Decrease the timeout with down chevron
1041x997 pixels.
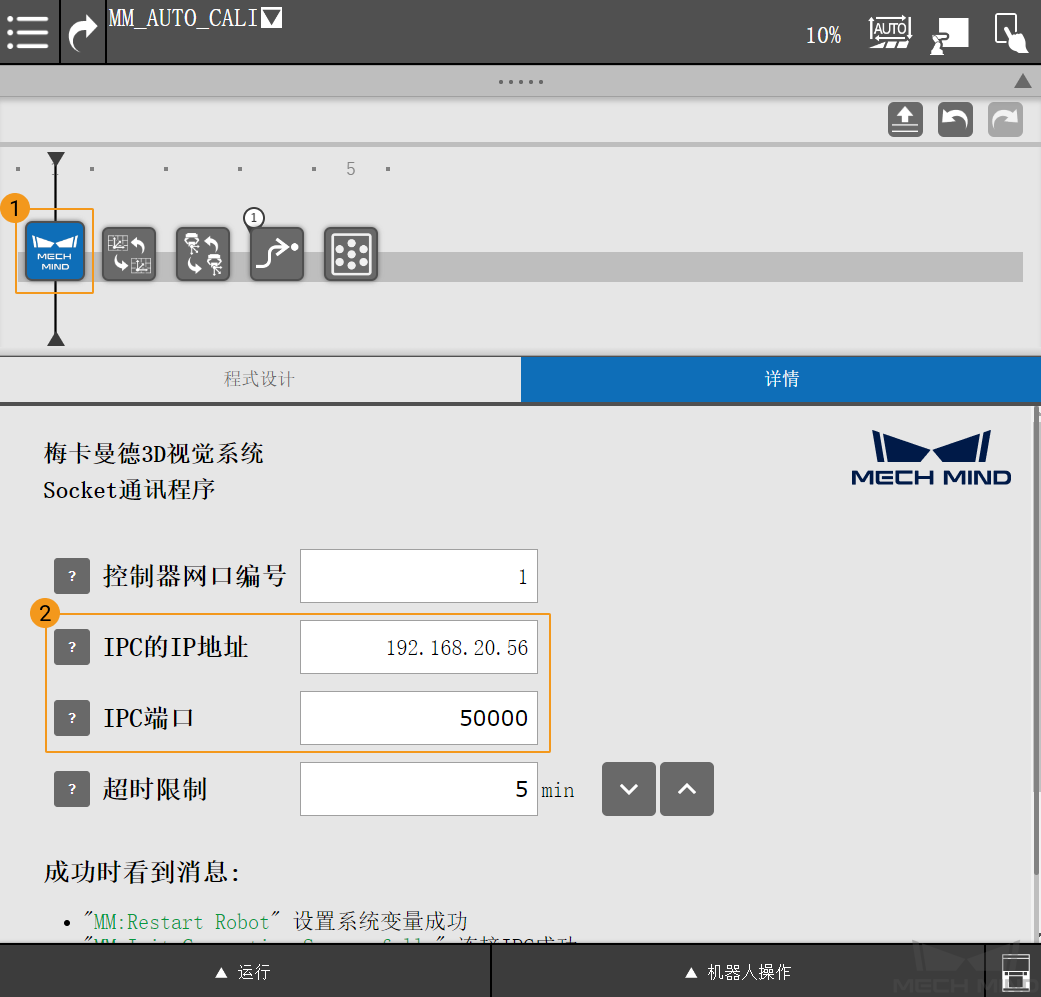[x=629, y=789]
